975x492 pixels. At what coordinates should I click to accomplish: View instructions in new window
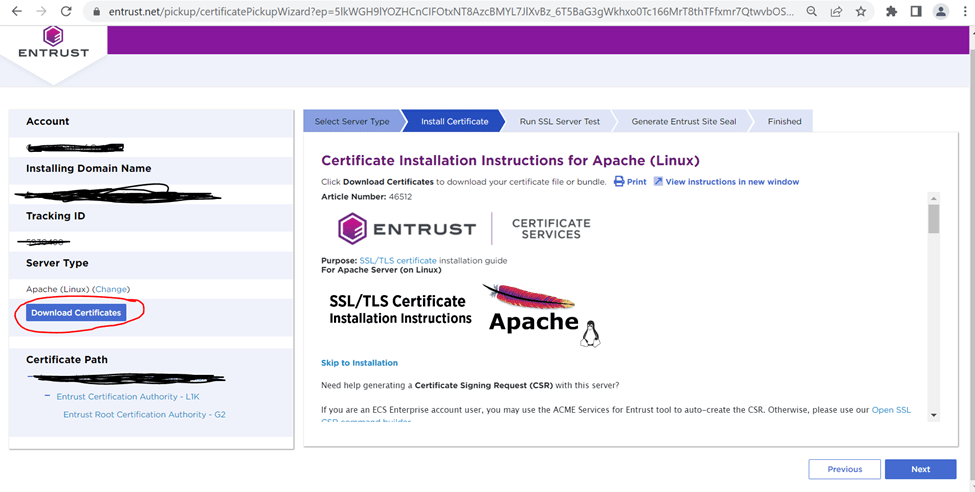point(732,182)
